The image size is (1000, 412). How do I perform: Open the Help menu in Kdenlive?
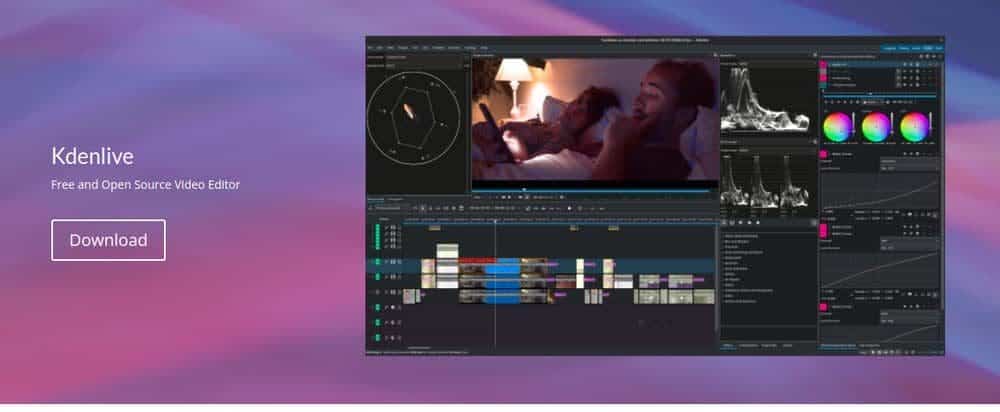tap(485, 48)
